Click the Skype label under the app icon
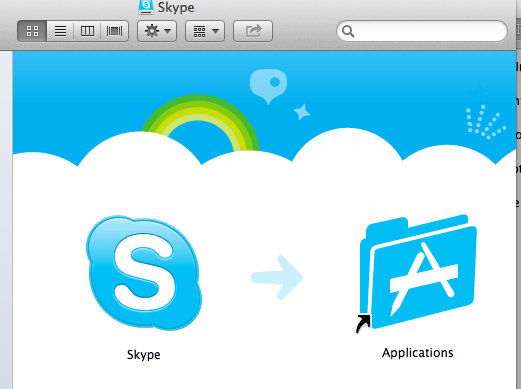The image size is (521, 389). [x=144, y=355]
